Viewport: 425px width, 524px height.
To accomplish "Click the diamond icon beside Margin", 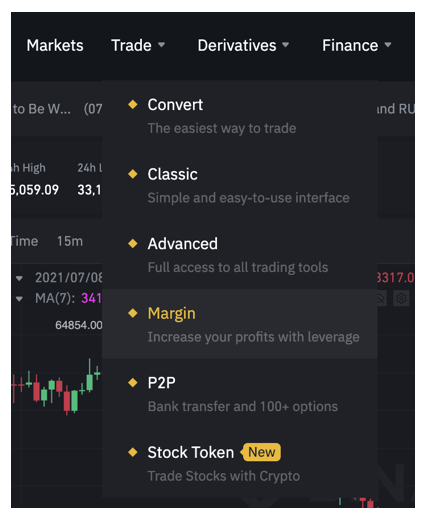I will coord(133,313).
